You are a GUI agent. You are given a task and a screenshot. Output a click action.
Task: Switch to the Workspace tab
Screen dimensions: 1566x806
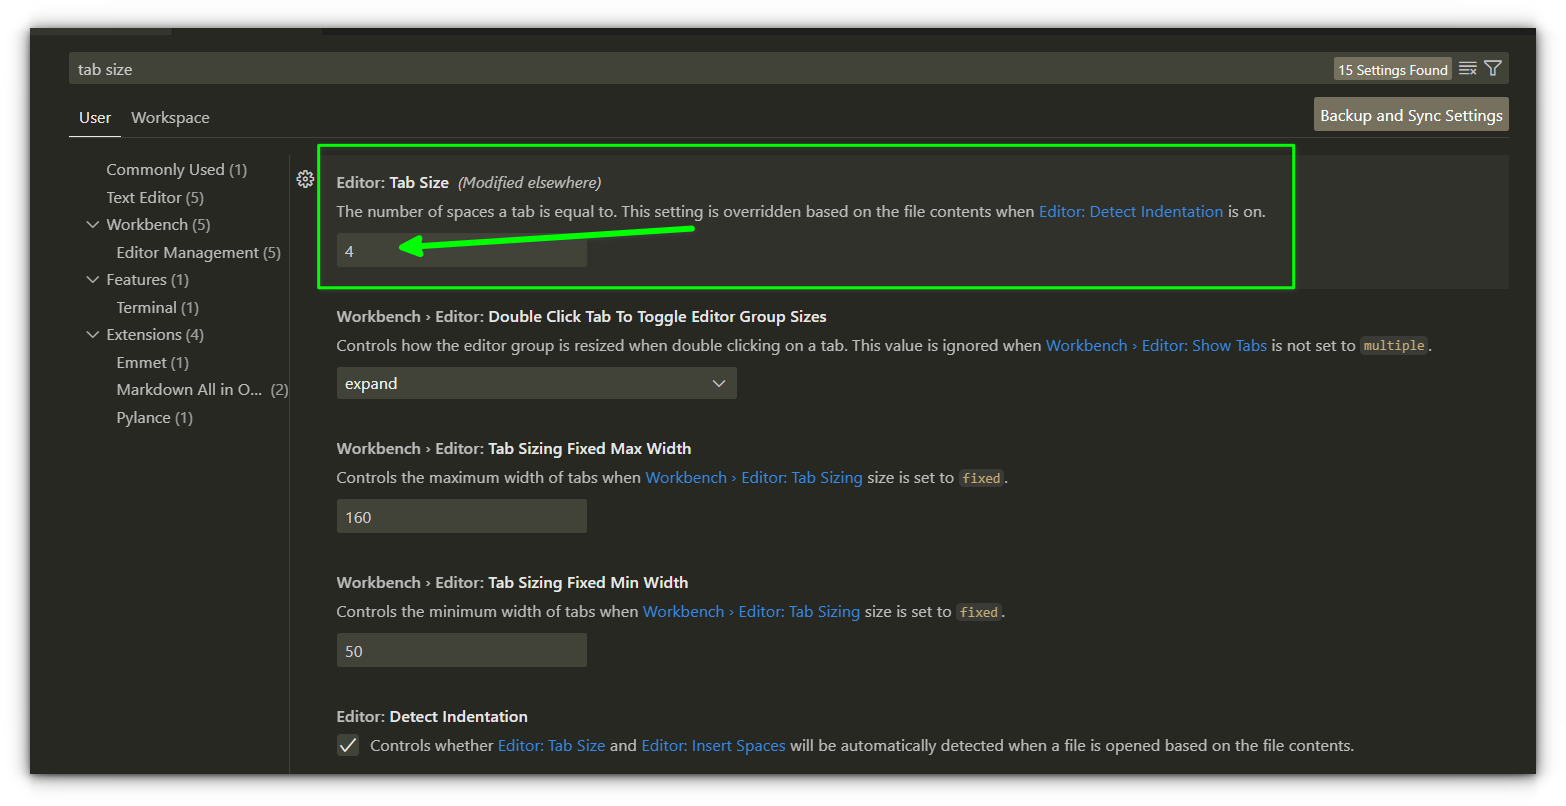(169, 117)
